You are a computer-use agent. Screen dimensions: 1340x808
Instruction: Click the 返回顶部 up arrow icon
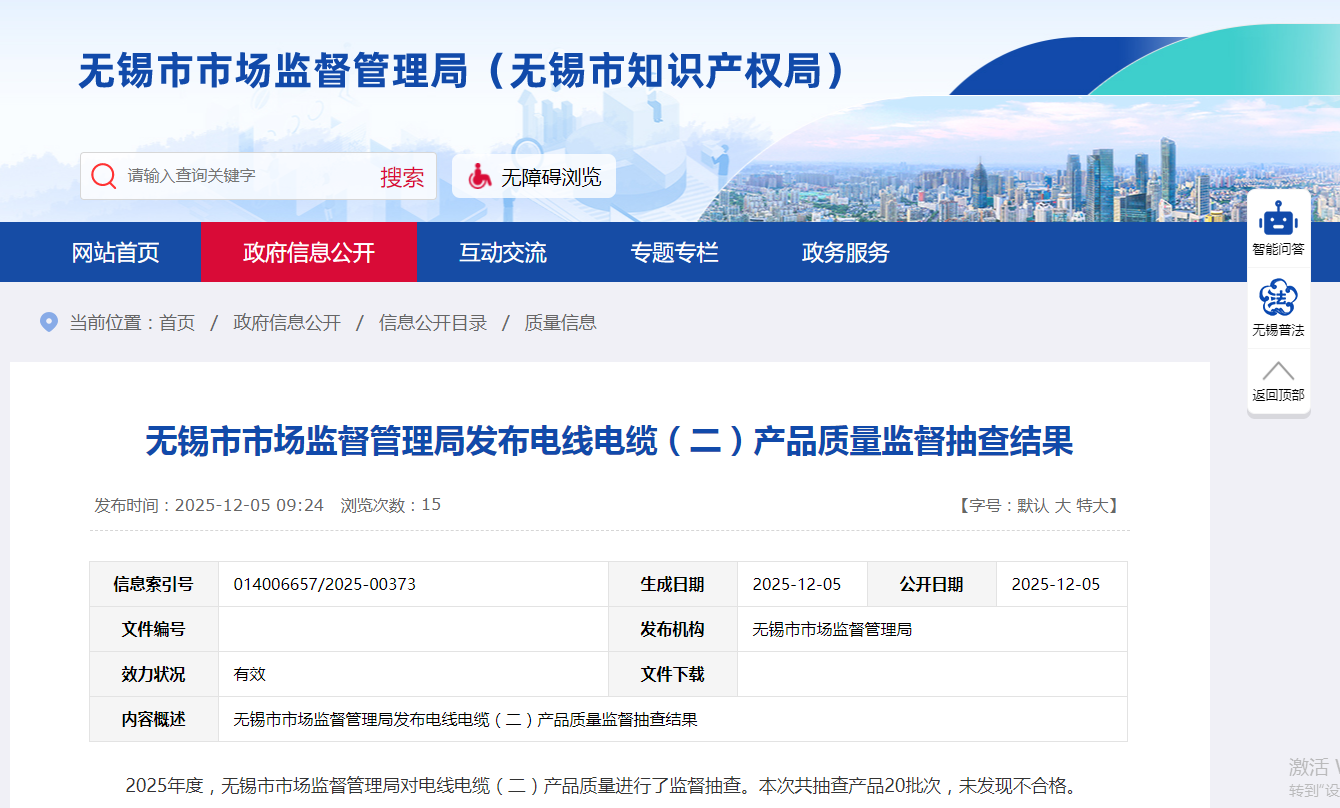[x=1278, y=370]
